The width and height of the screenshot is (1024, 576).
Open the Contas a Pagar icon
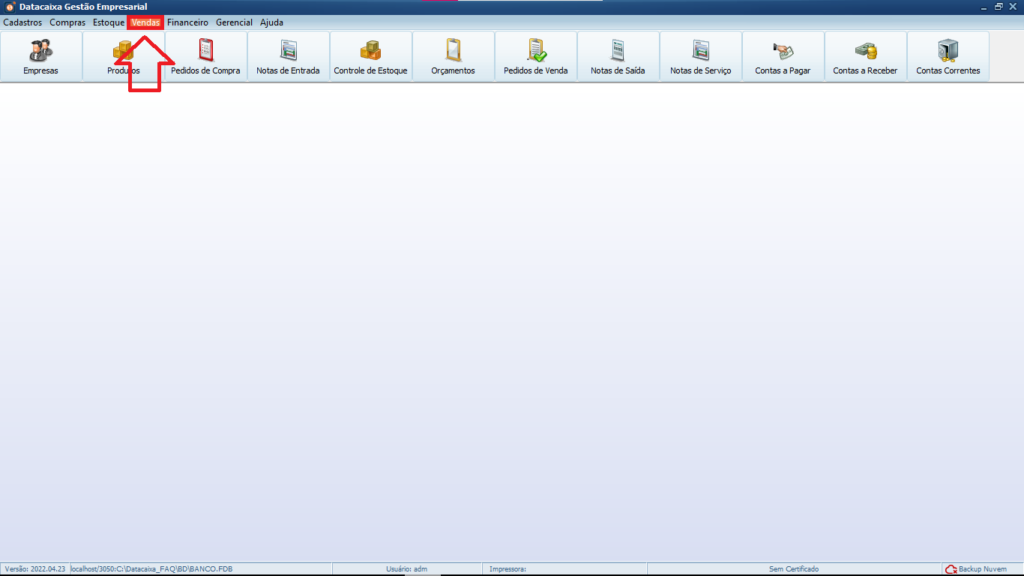click(x=782, y=56)
